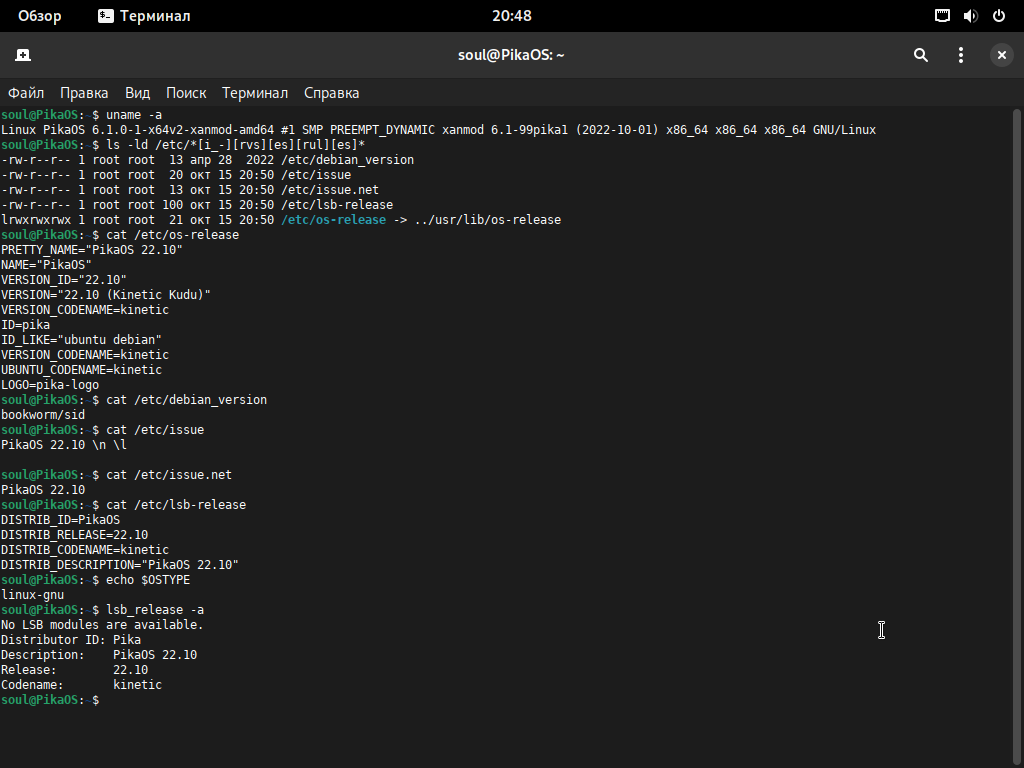The width and height of the screenshot is (1024, 768).
Task: Click the PRETTY_NAME="PikaOS 22.10" line
Action: [x=92, y=250]
